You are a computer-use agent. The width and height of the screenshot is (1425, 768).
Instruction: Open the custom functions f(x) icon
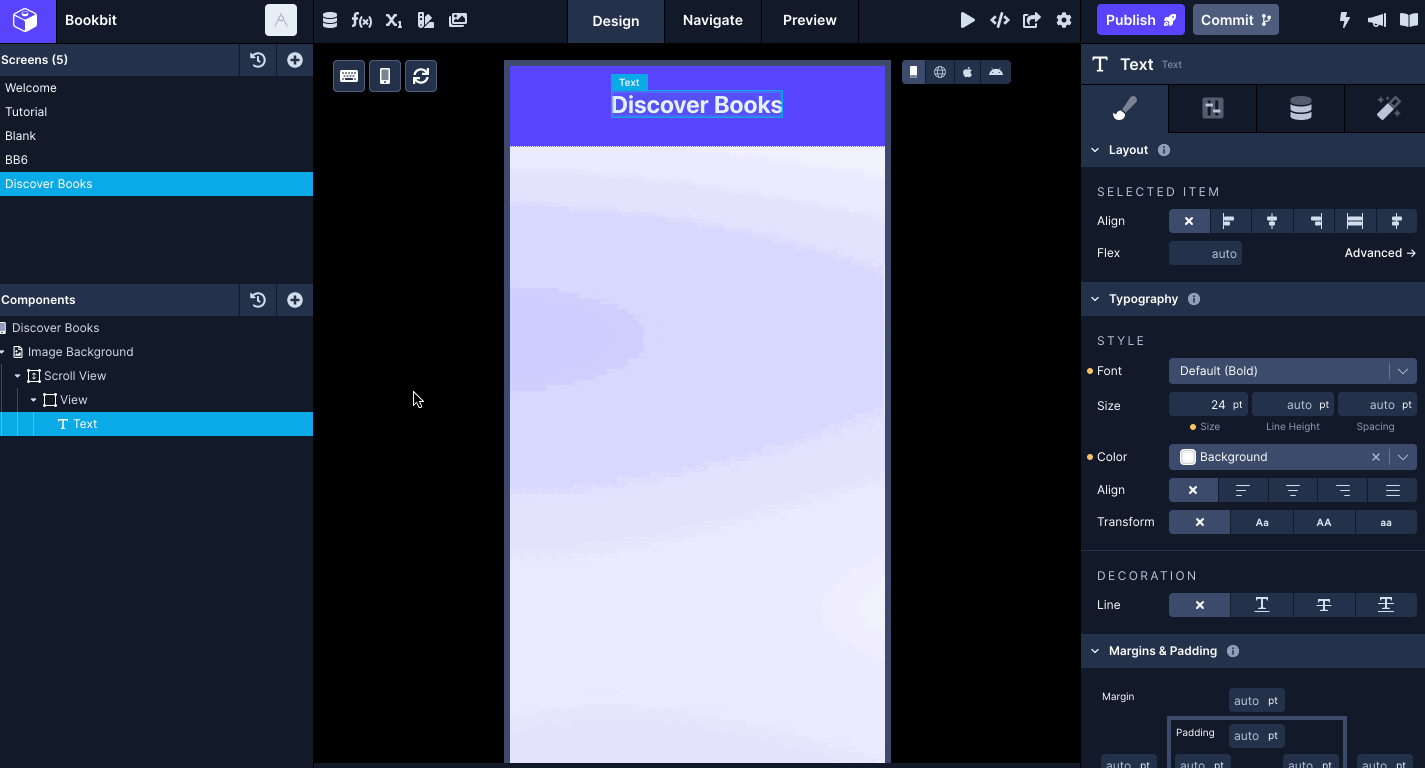[362, 20]
